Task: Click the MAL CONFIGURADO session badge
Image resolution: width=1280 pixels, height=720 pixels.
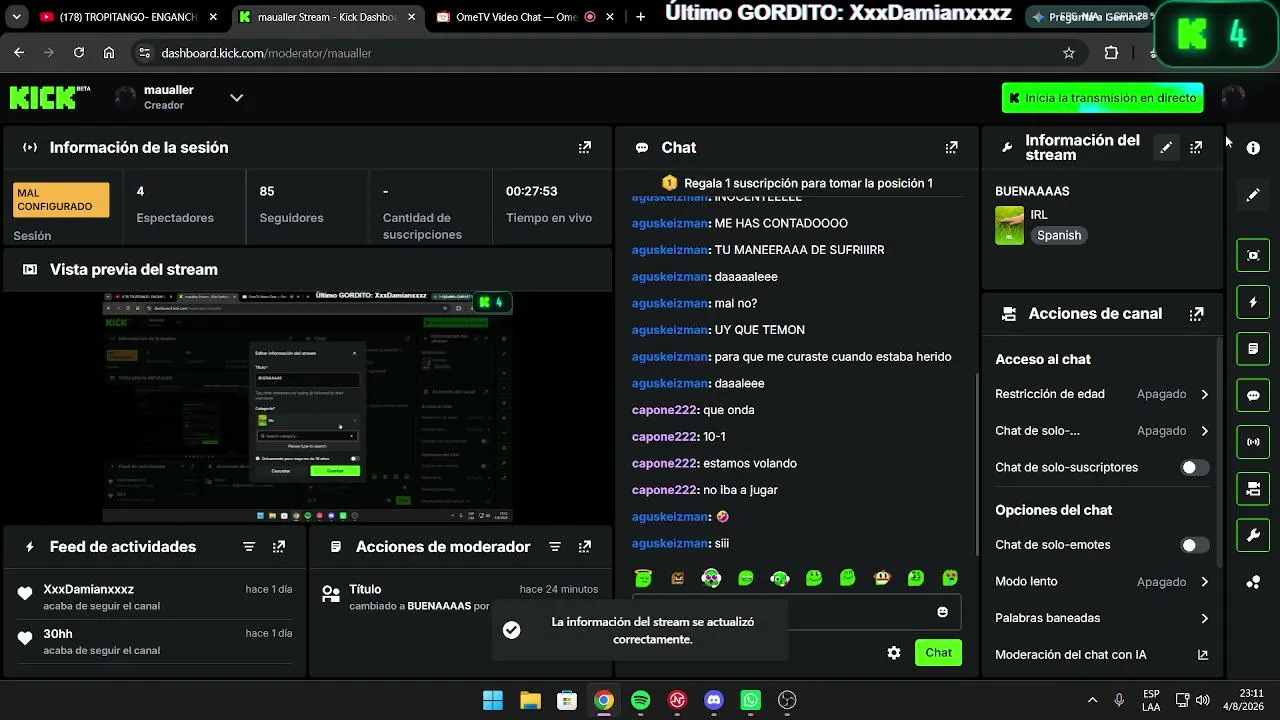Action: pyautogui.click(x=61, y=200)
